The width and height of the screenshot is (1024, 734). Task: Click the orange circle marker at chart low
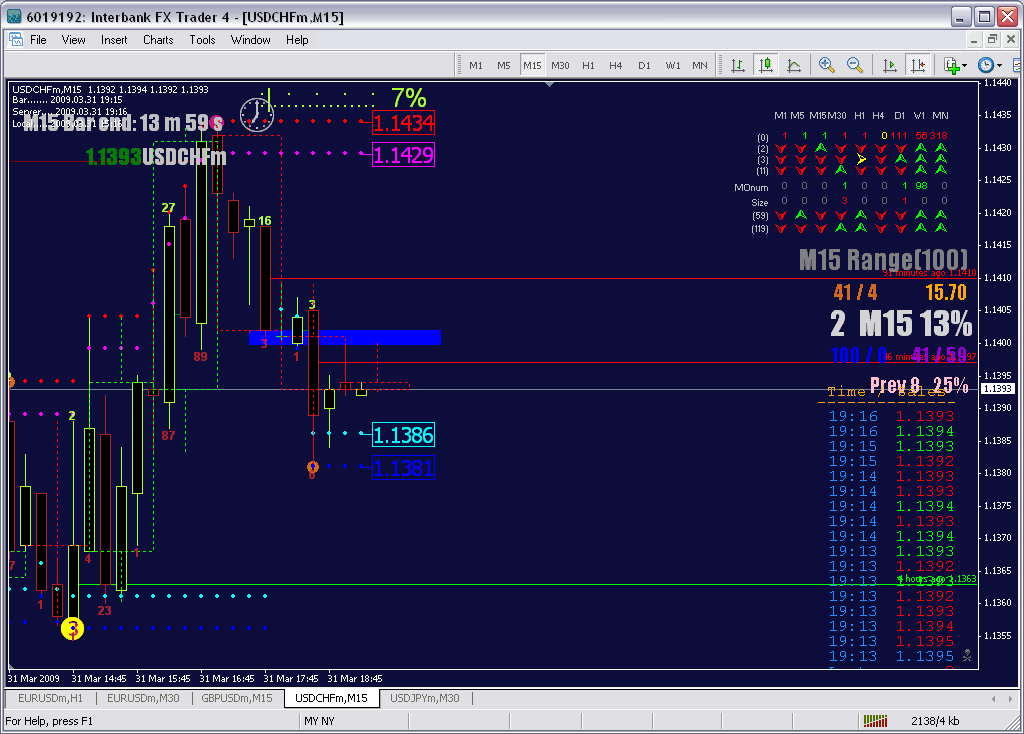click(x=313, y=467)
